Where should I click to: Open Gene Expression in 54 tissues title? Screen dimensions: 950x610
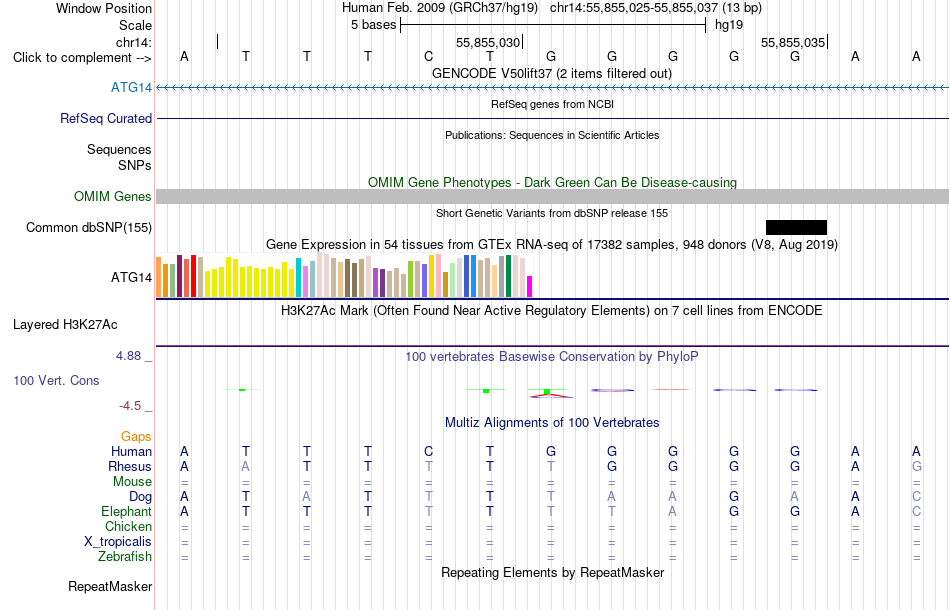click(552, 245)
